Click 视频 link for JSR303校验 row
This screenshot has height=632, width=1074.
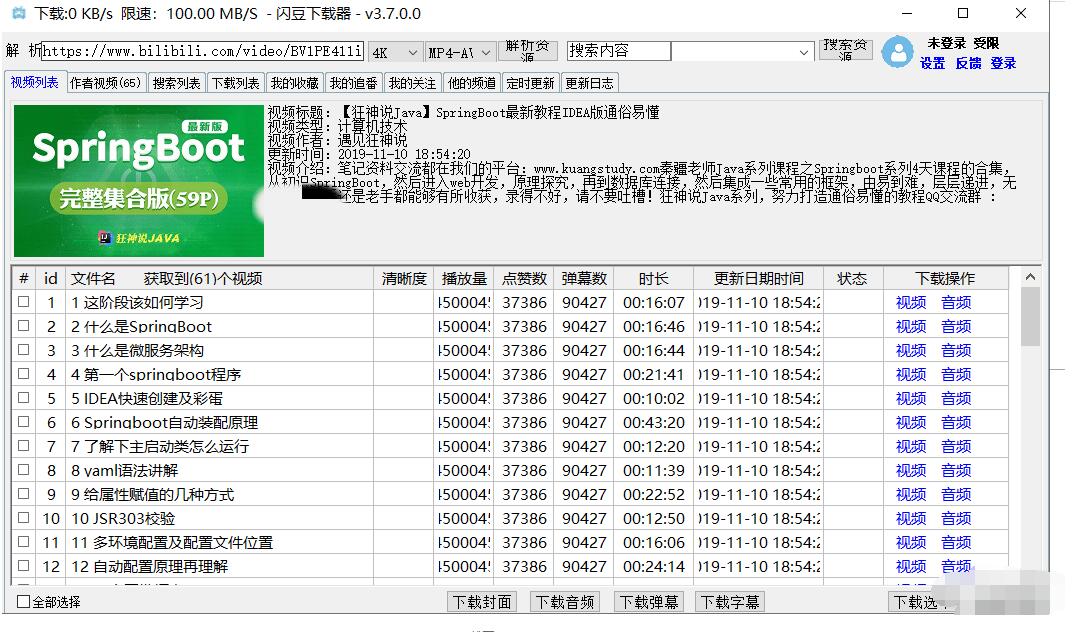(911, 518)
